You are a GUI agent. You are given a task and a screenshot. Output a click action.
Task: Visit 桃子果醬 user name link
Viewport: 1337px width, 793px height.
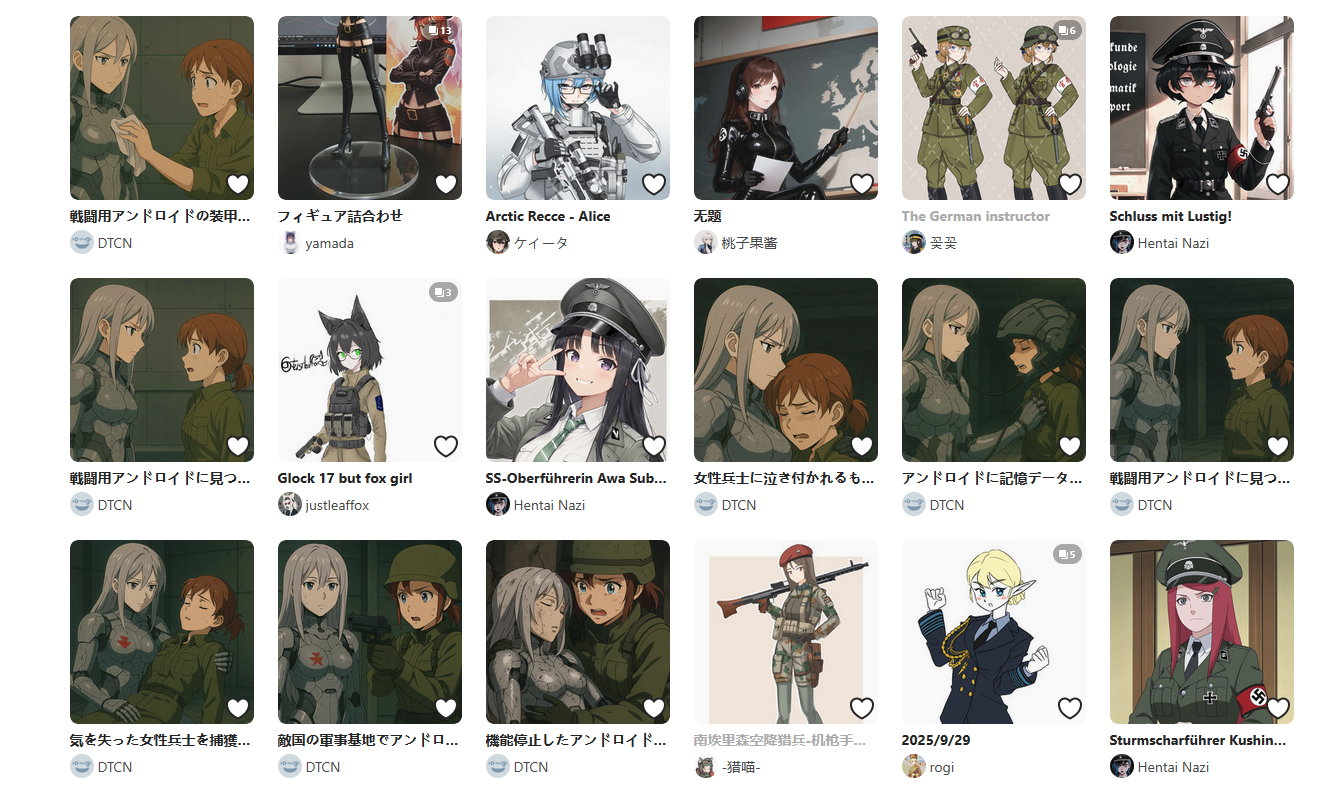coord(750,242)
